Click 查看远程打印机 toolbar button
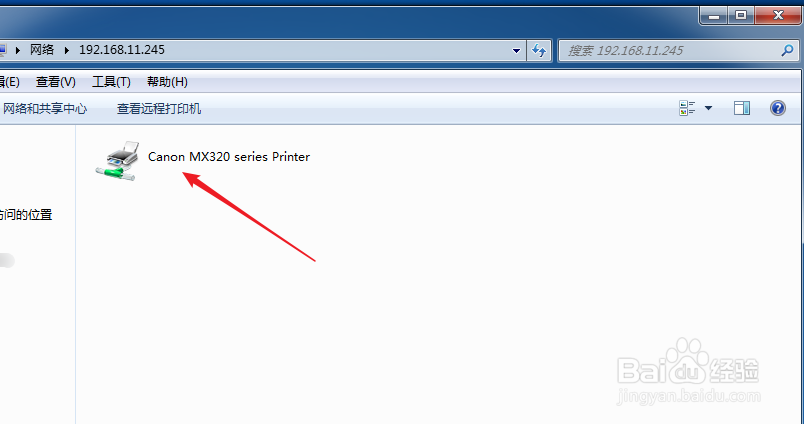 [x=159, y=109]
